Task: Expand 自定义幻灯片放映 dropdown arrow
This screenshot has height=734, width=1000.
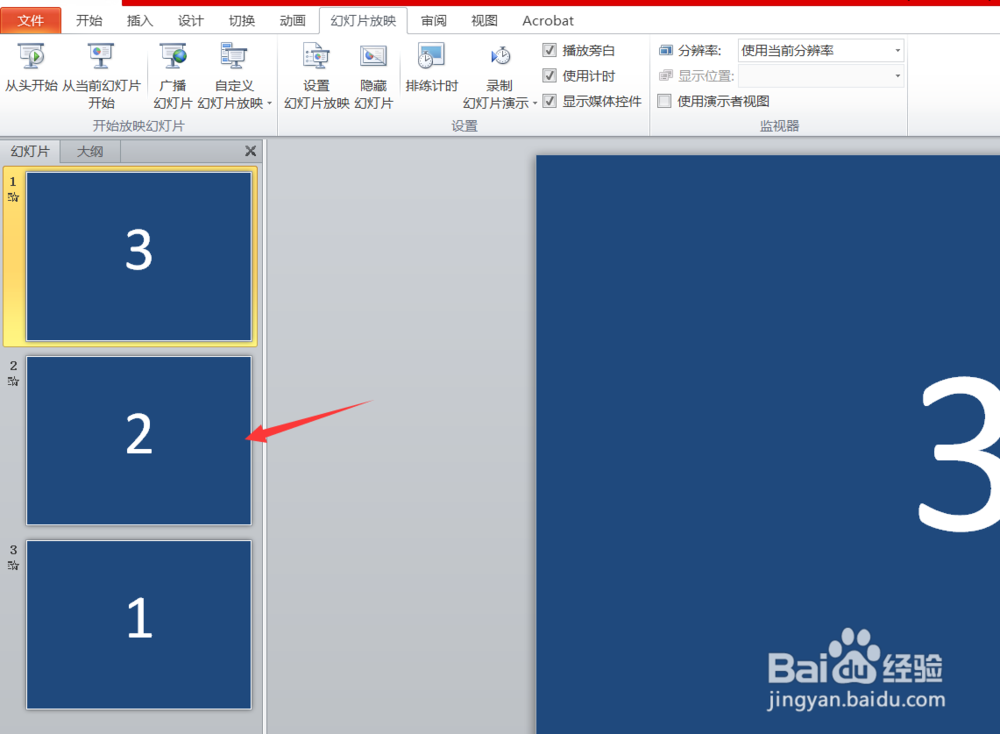Action: pyautogui.click(x=270, y=103)
